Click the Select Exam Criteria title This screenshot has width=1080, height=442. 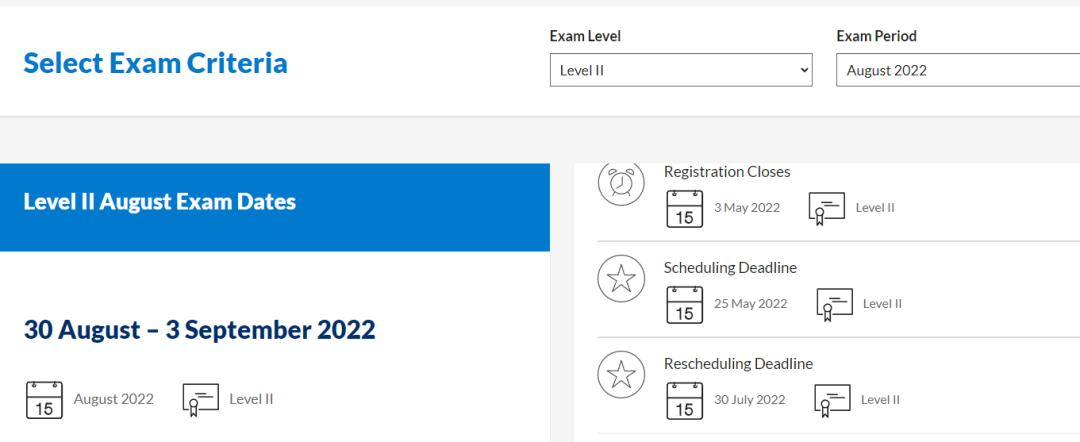(155, 64)
